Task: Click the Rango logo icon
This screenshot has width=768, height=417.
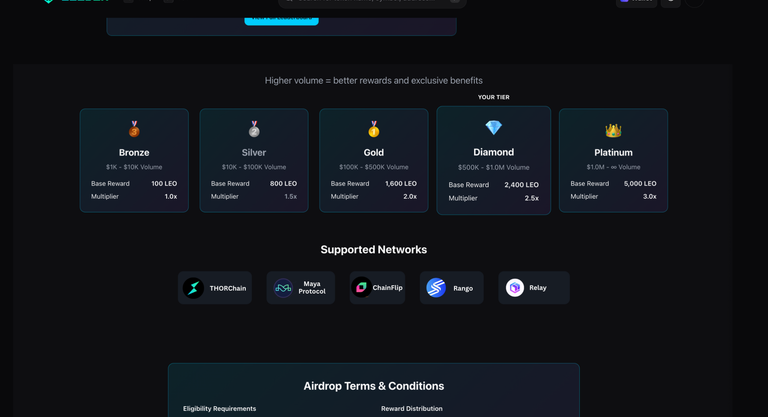Action: tap(436, 288)
